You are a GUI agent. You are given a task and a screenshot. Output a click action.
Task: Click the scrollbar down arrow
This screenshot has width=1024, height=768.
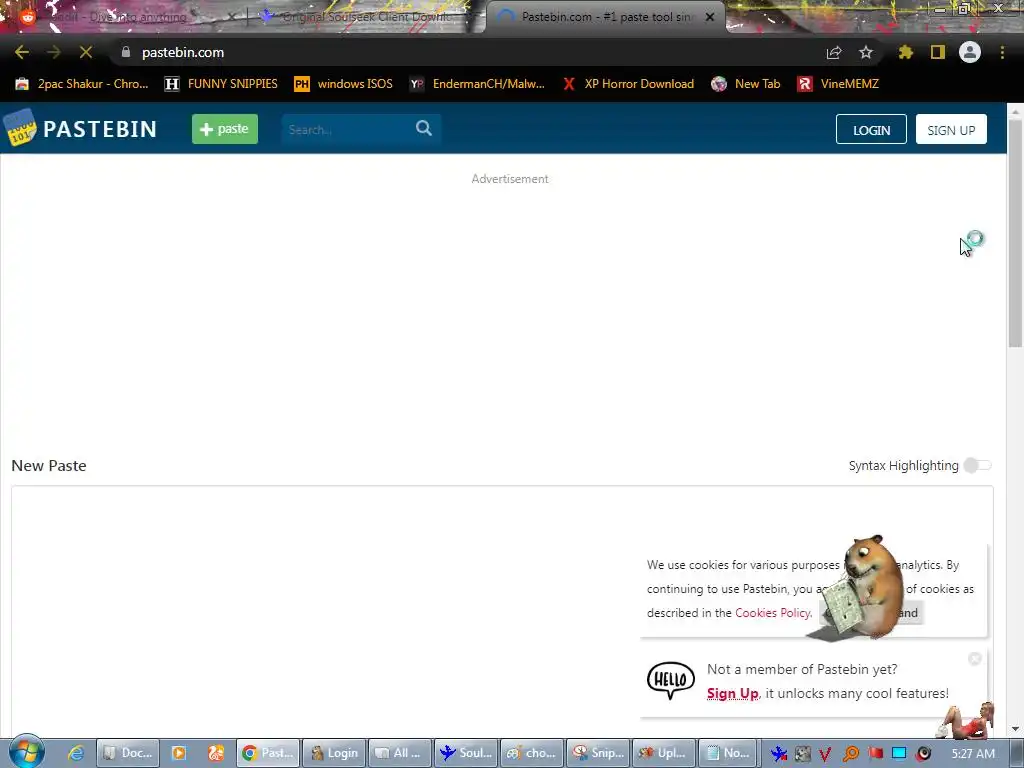click(1016, 729)
